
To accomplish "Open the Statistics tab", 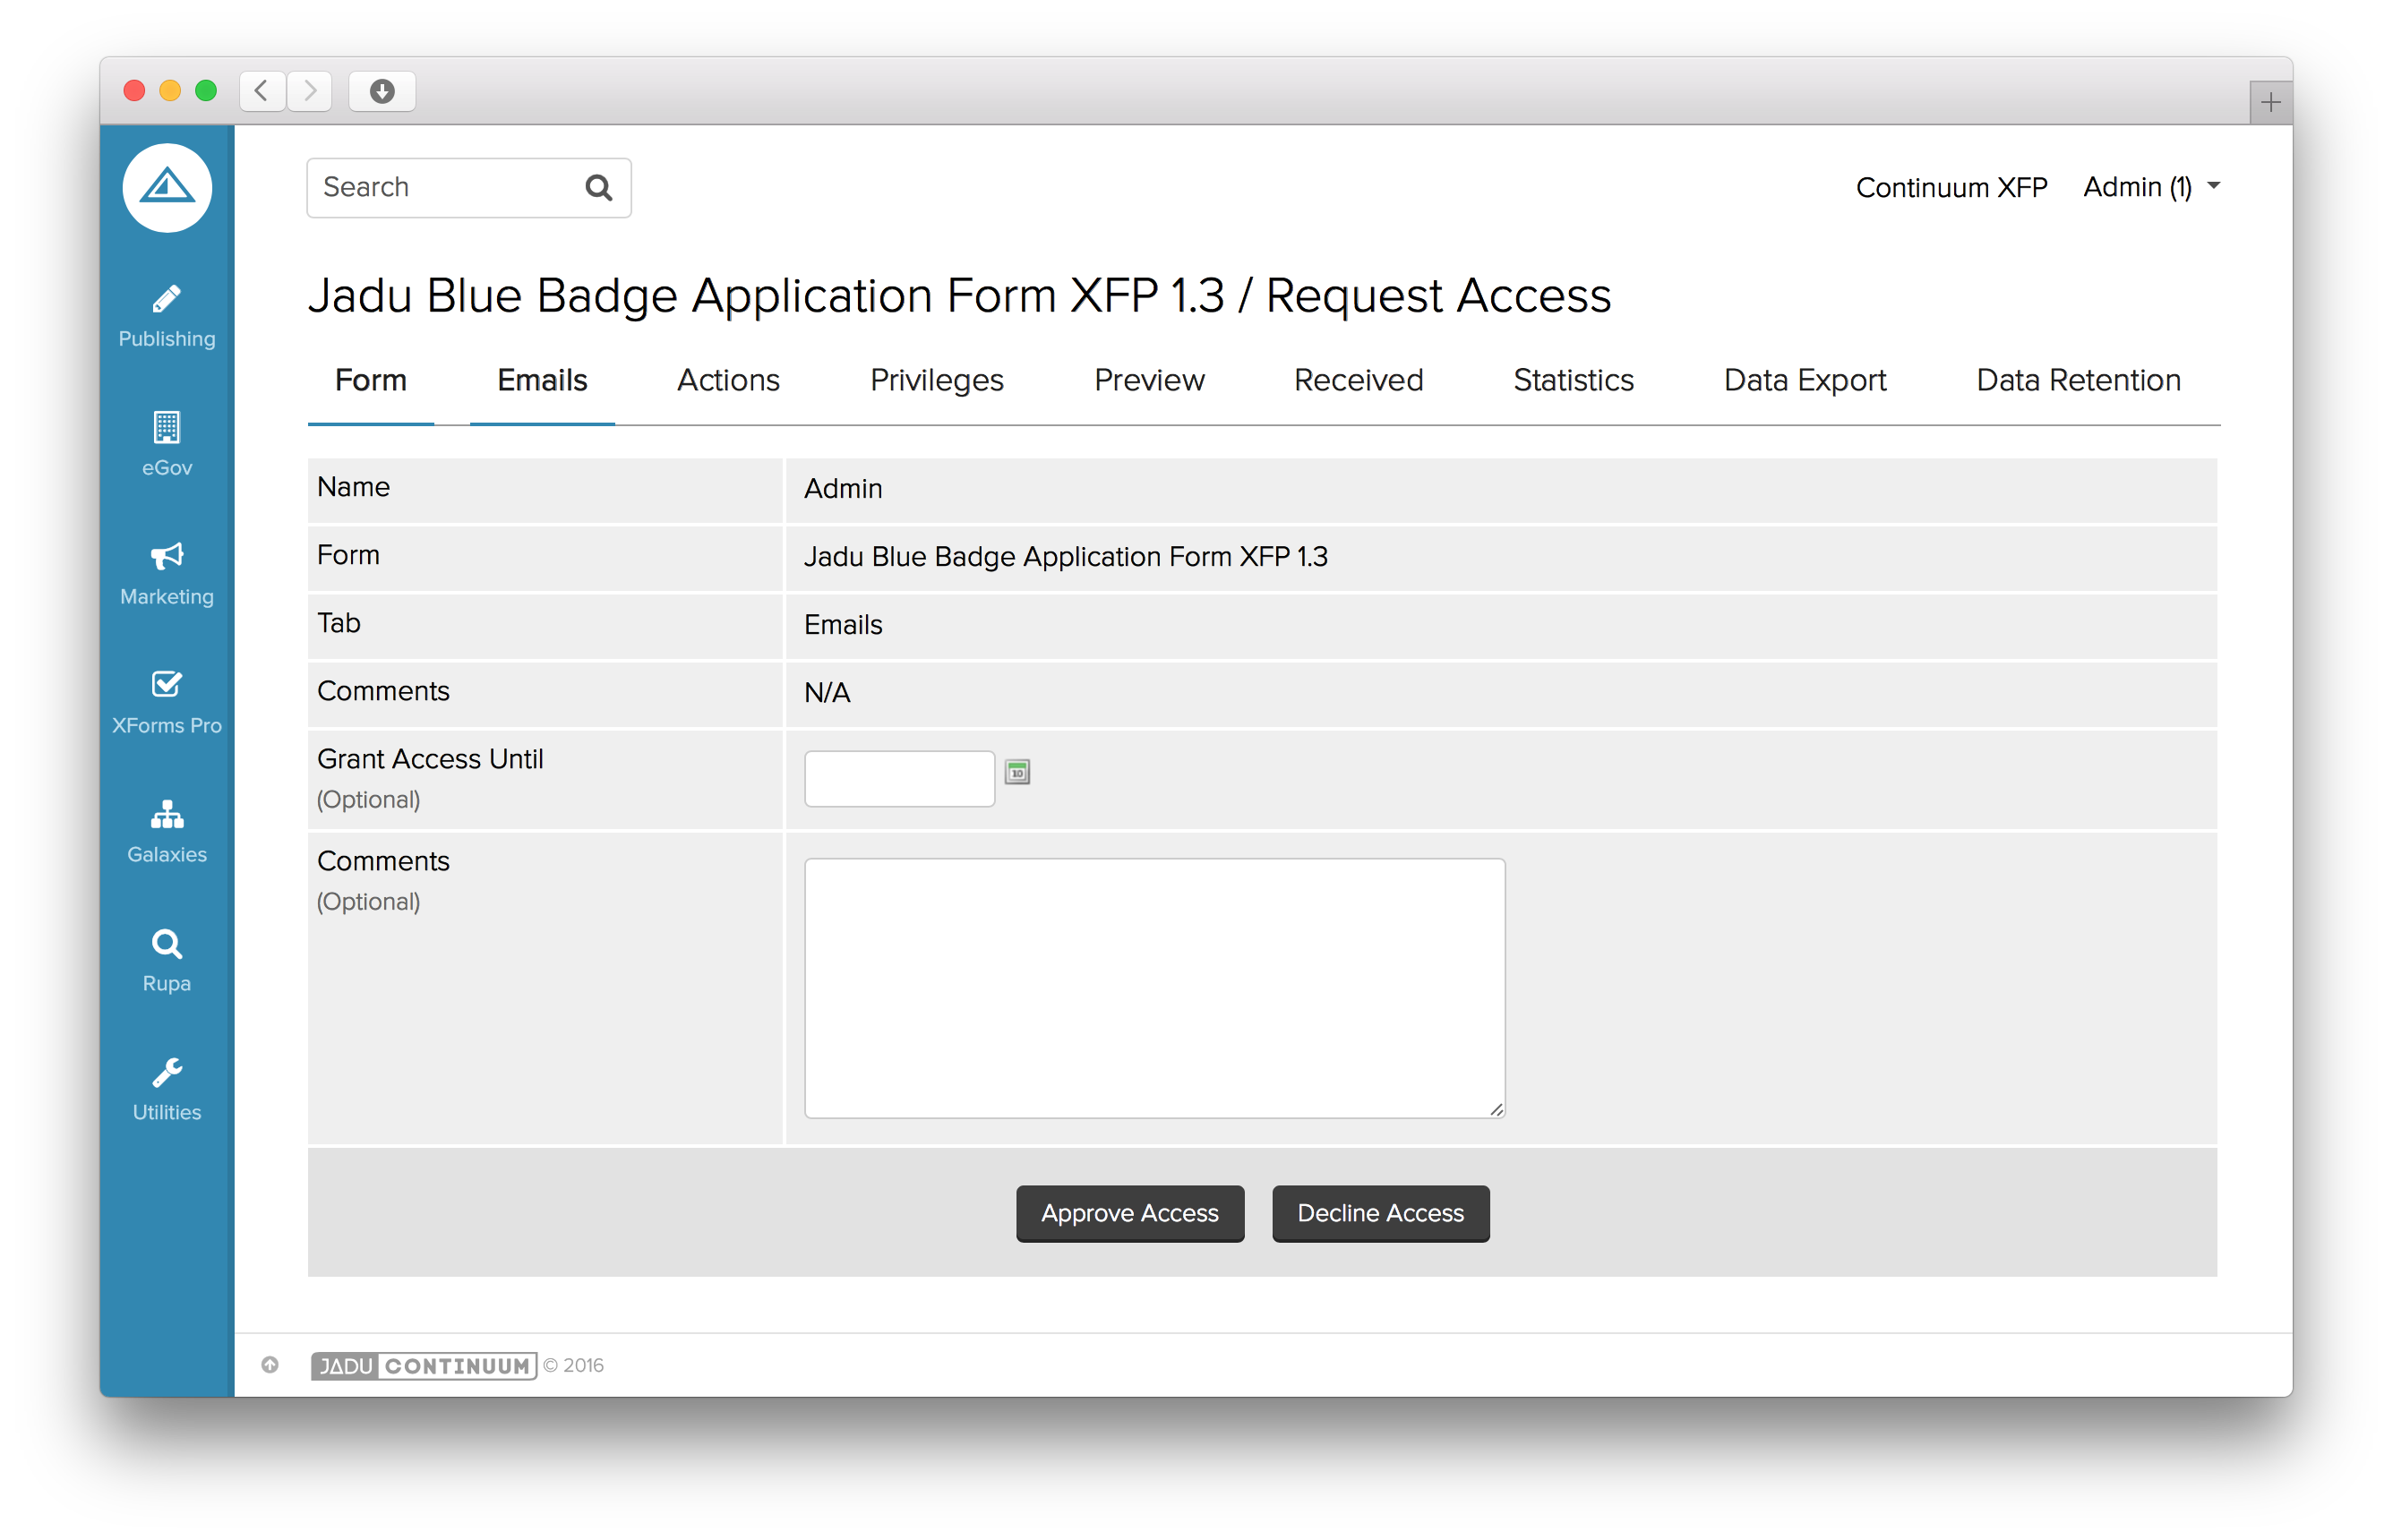I will [x=1573, y=381].
